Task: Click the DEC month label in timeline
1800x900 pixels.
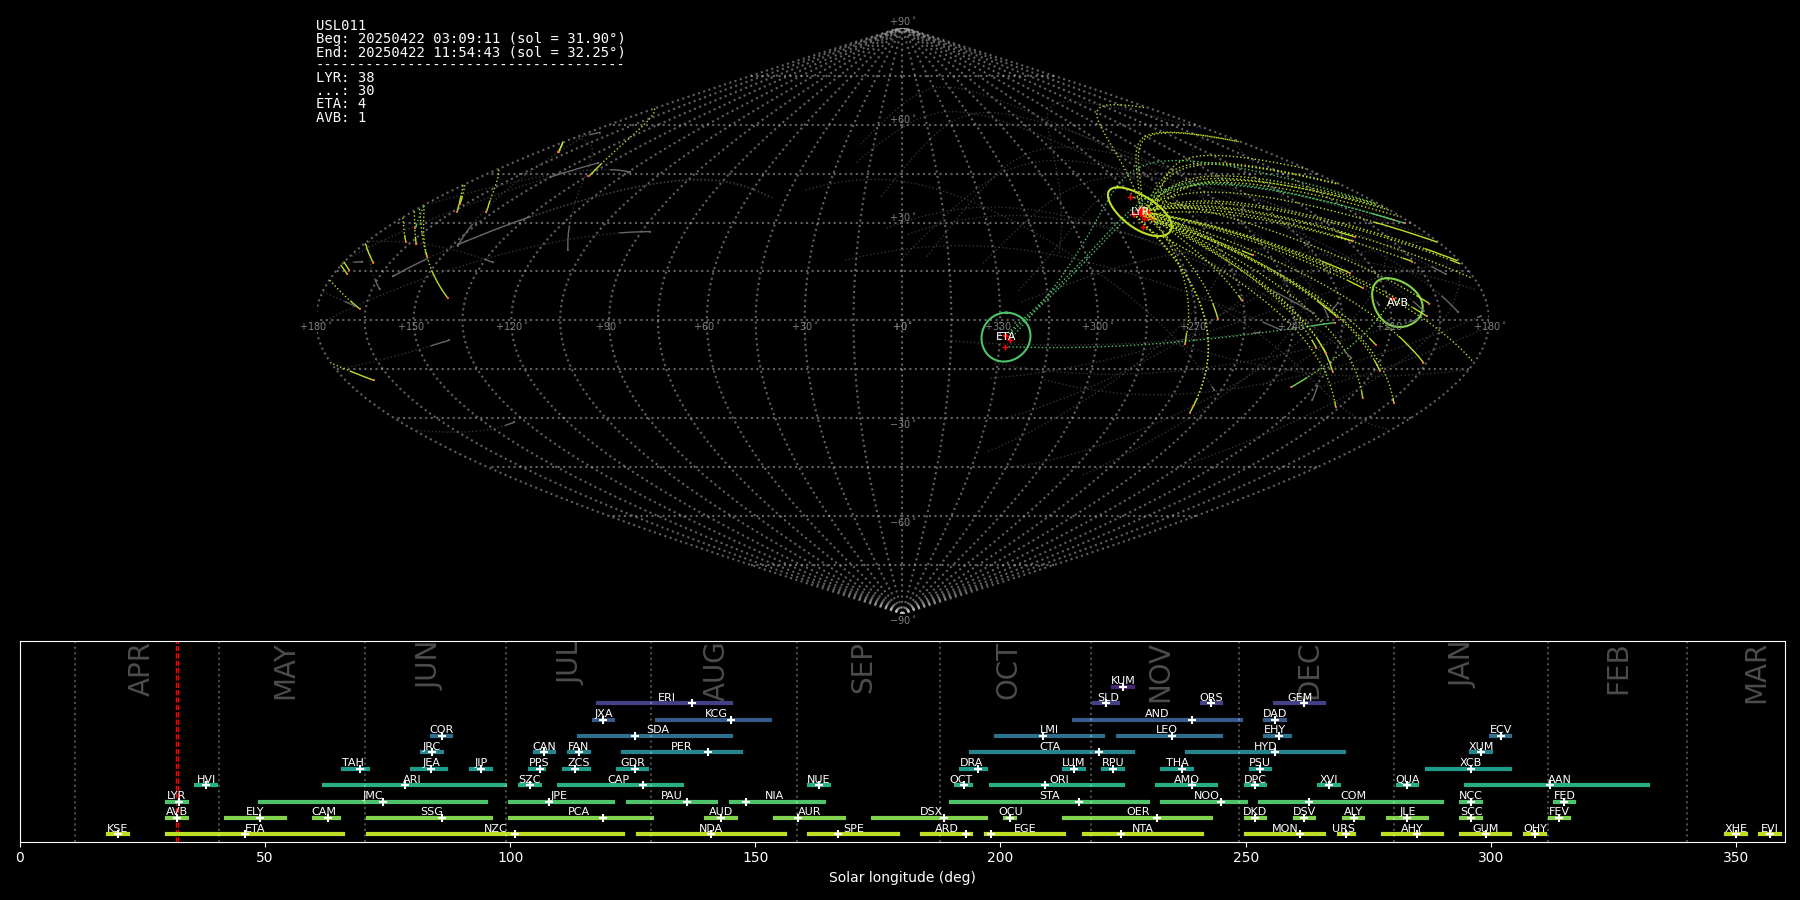Action: click(x=1308, y=672)
